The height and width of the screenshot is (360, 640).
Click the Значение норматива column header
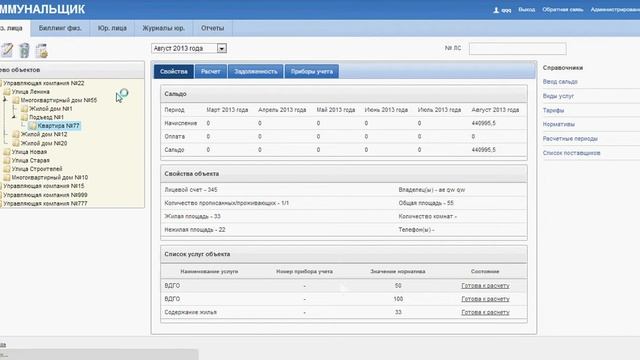click(x=398, y=271)
